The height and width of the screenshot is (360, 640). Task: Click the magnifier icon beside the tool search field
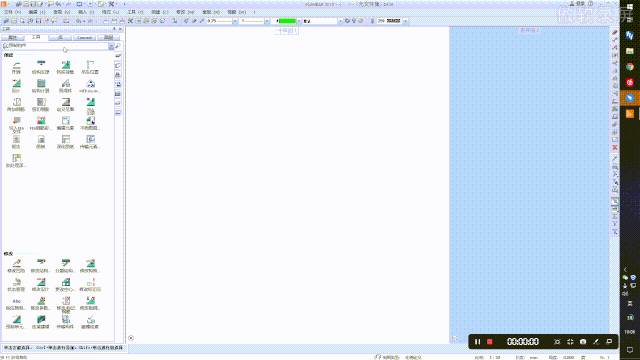[x=118, y=46]
